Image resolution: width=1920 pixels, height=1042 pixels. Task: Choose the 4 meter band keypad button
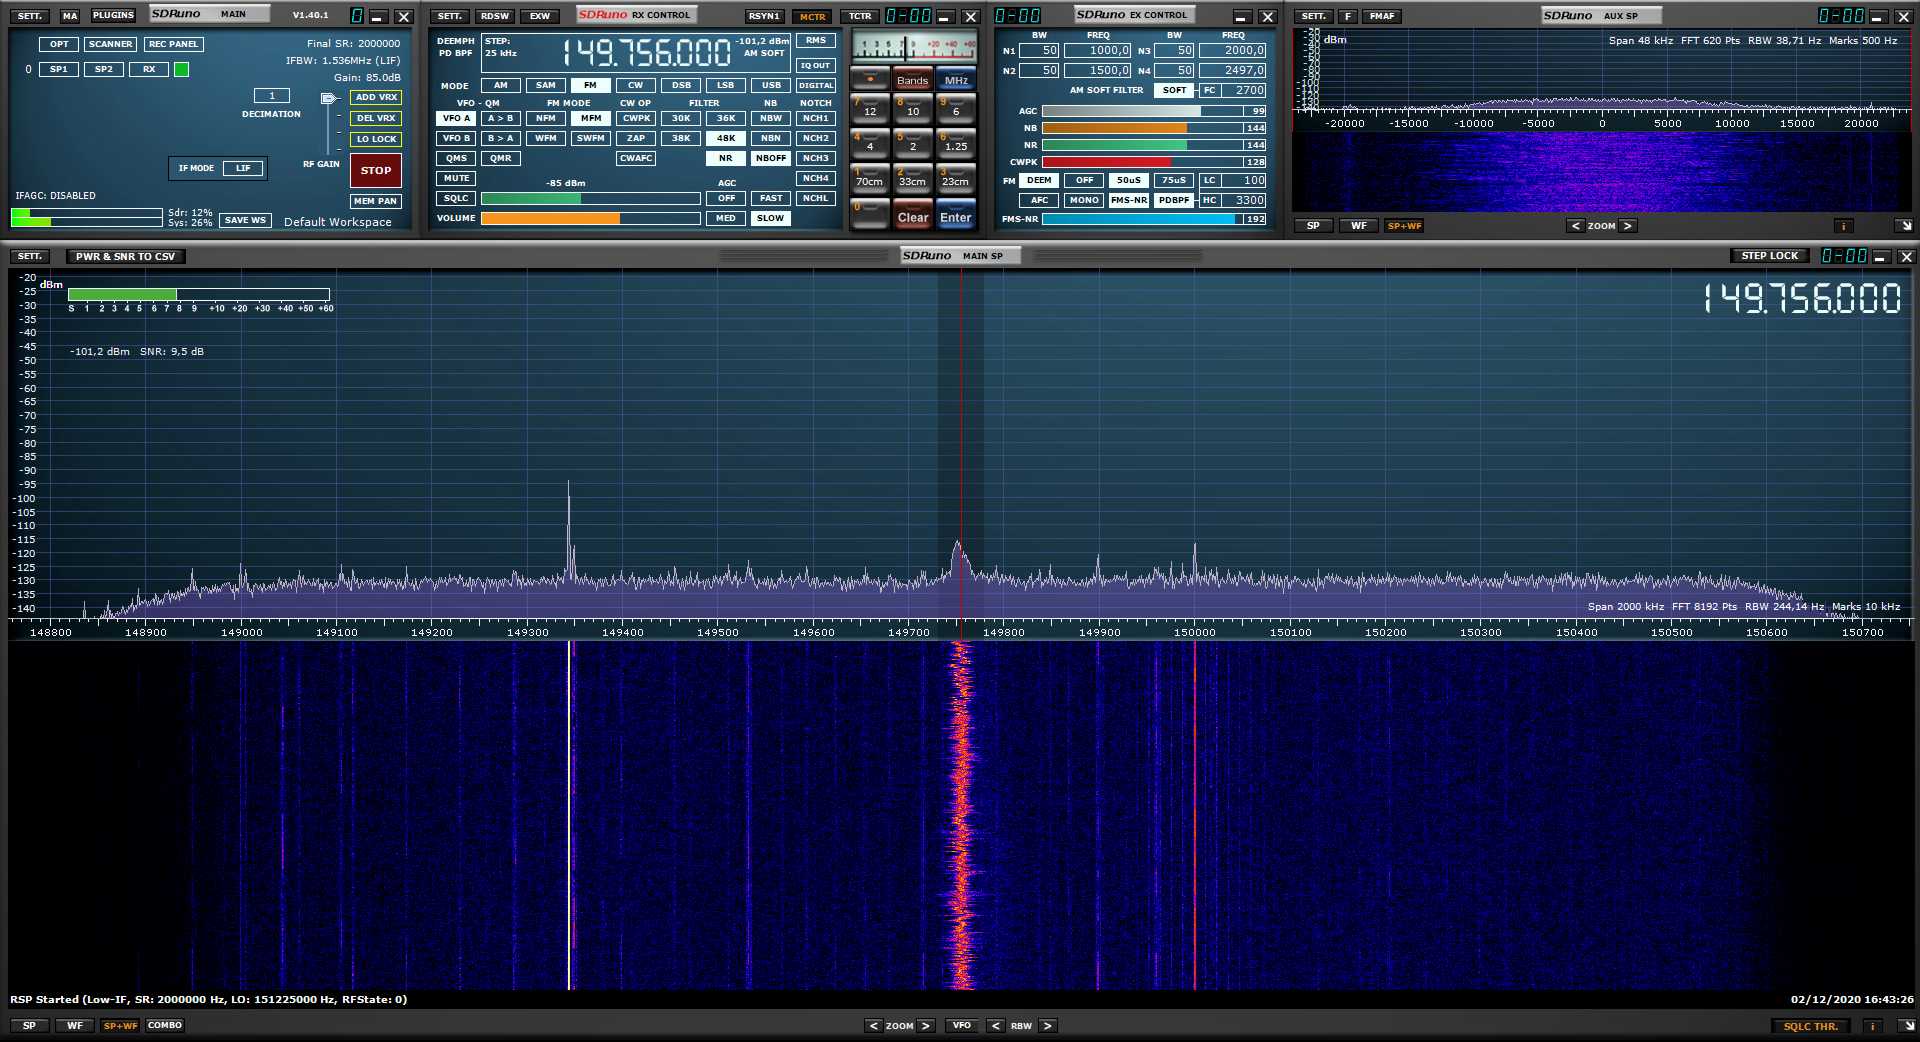[869, 145]
